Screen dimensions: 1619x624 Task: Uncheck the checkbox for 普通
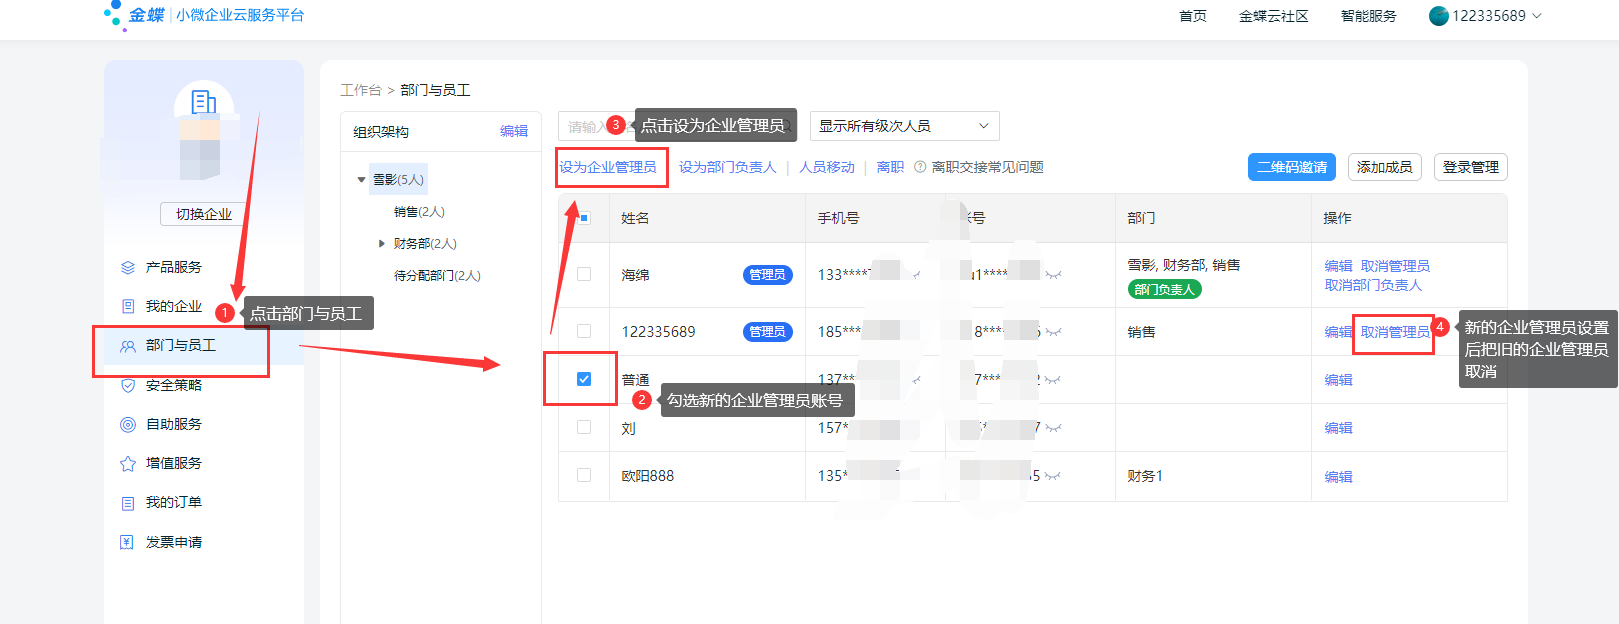[x=584, y=379]
